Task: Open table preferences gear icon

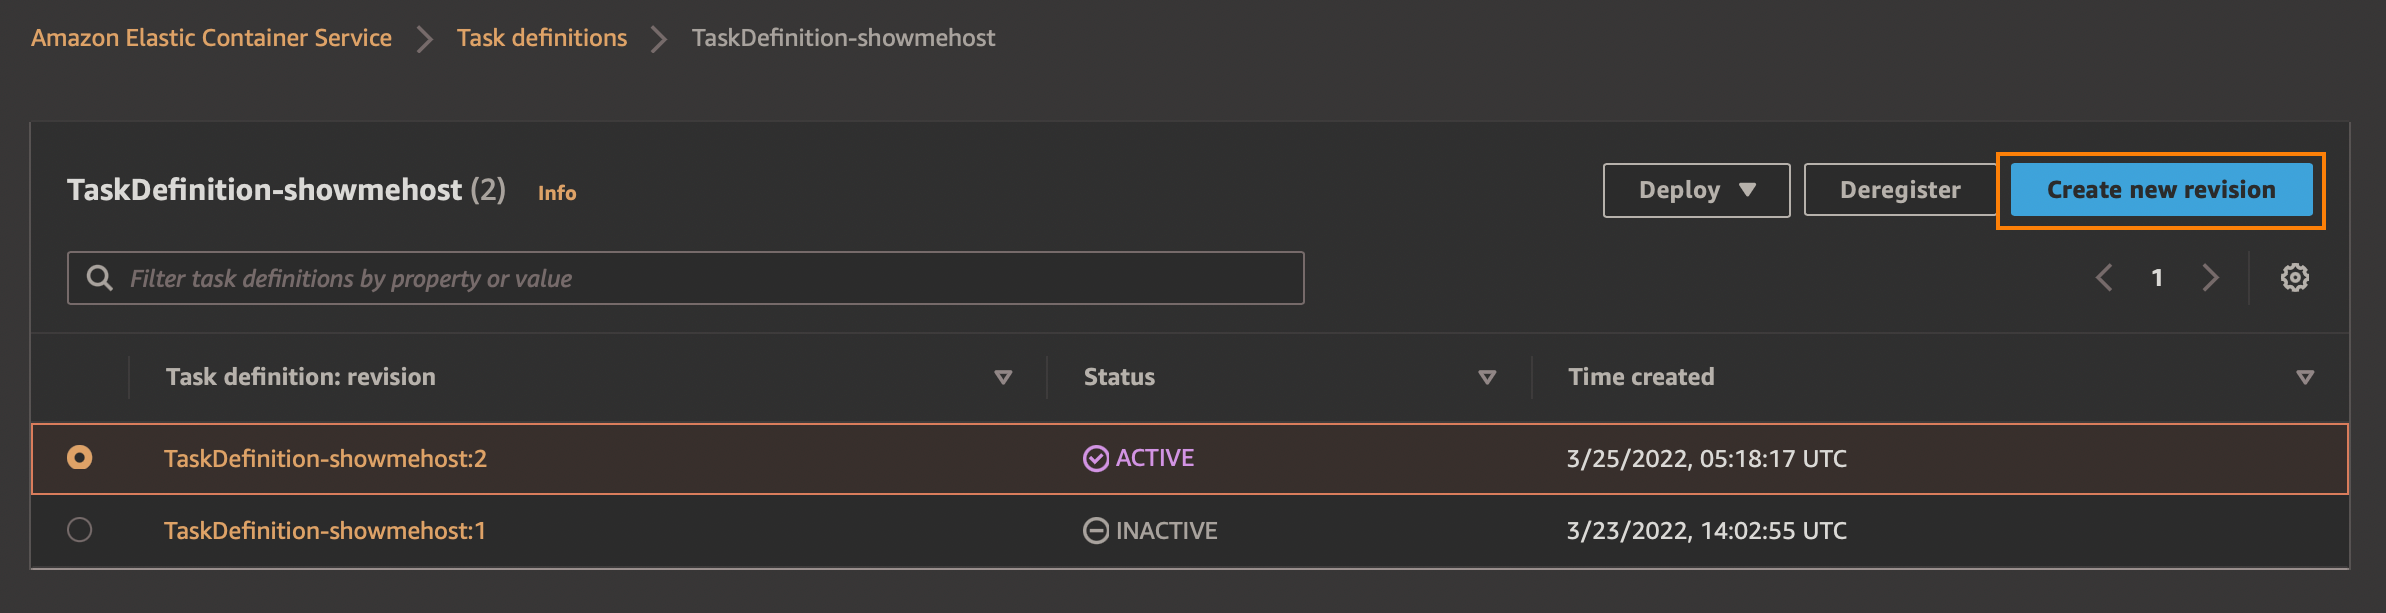Action: pos(2295,278)
